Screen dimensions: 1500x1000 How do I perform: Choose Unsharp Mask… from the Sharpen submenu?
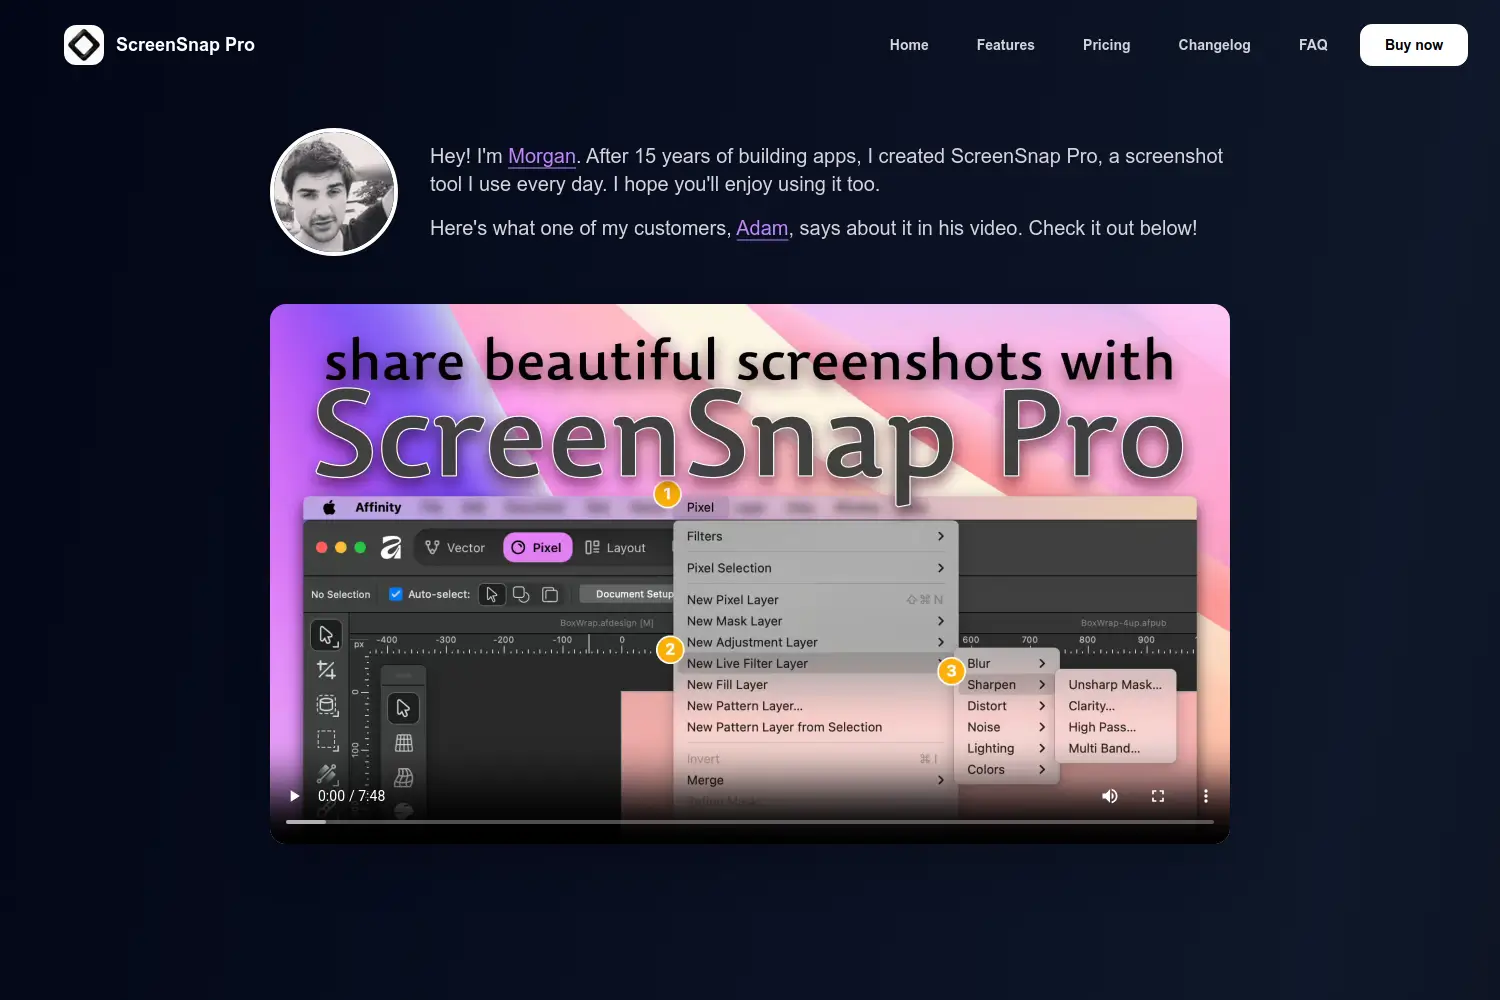tap(1115, 685)
